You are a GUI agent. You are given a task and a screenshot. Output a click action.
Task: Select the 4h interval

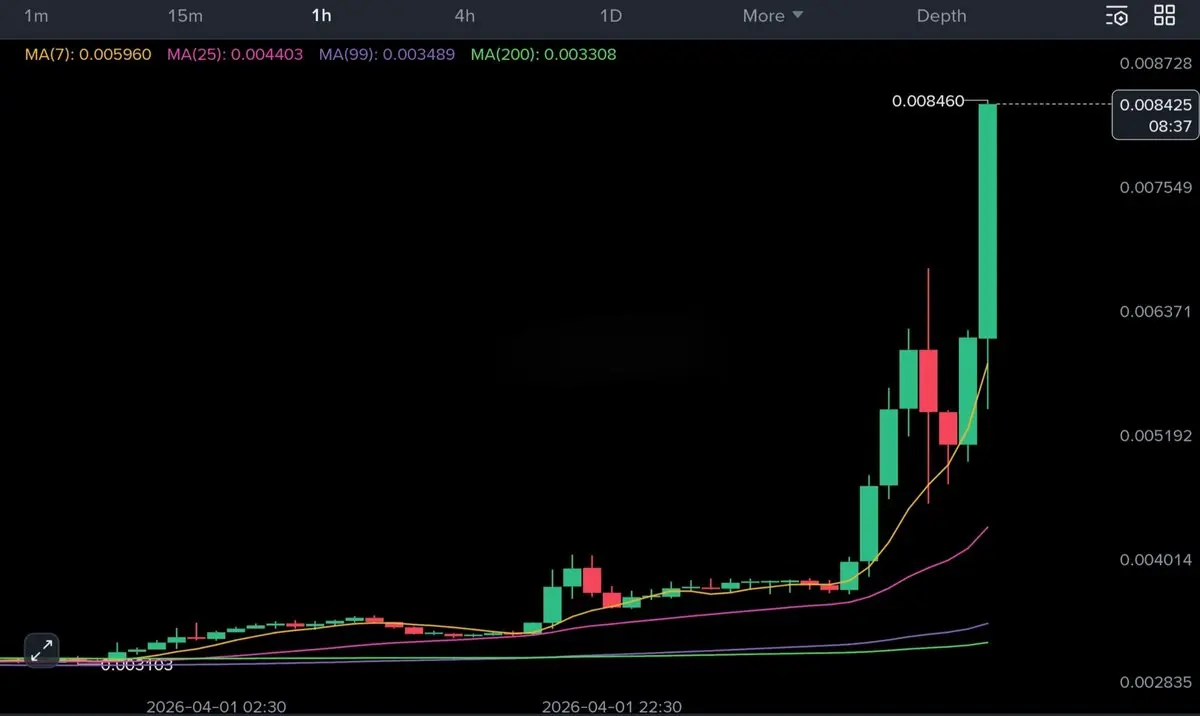click(465, 15)
